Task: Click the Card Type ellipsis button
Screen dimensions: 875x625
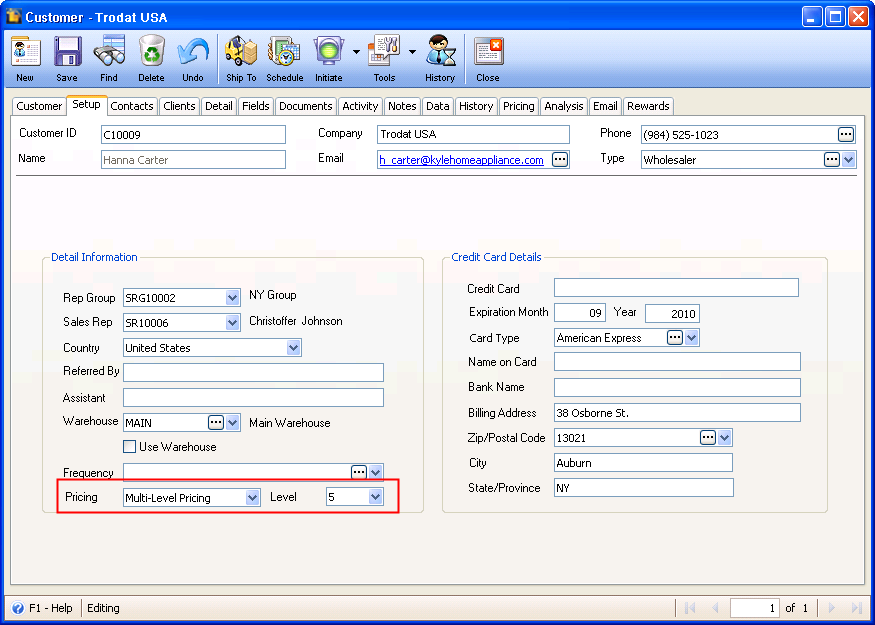Action: (x=675, y=338)
